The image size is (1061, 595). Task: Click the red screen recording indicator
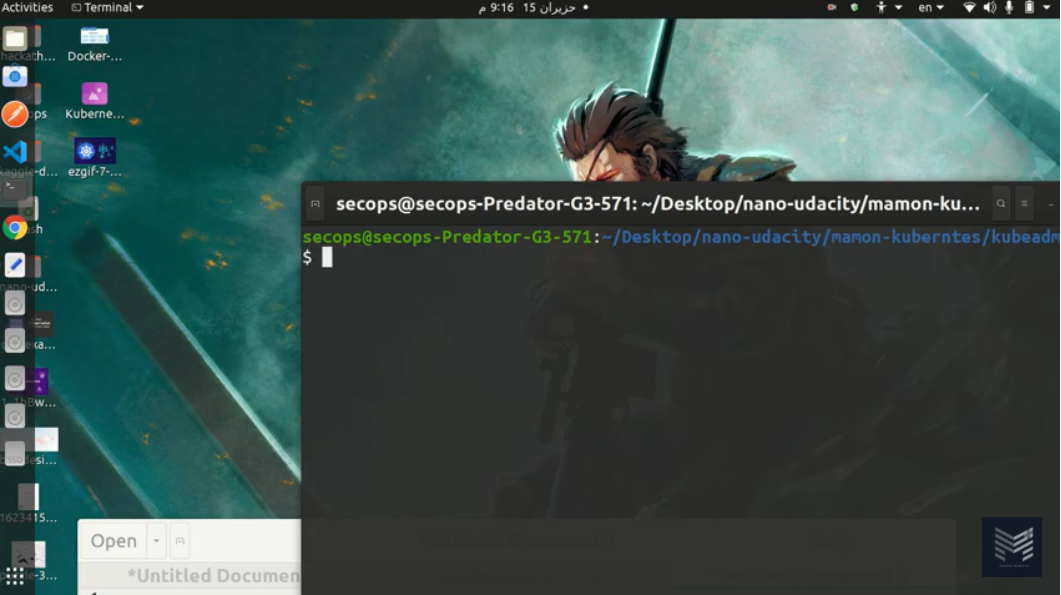pyautogui.click(x=832, y=7)
